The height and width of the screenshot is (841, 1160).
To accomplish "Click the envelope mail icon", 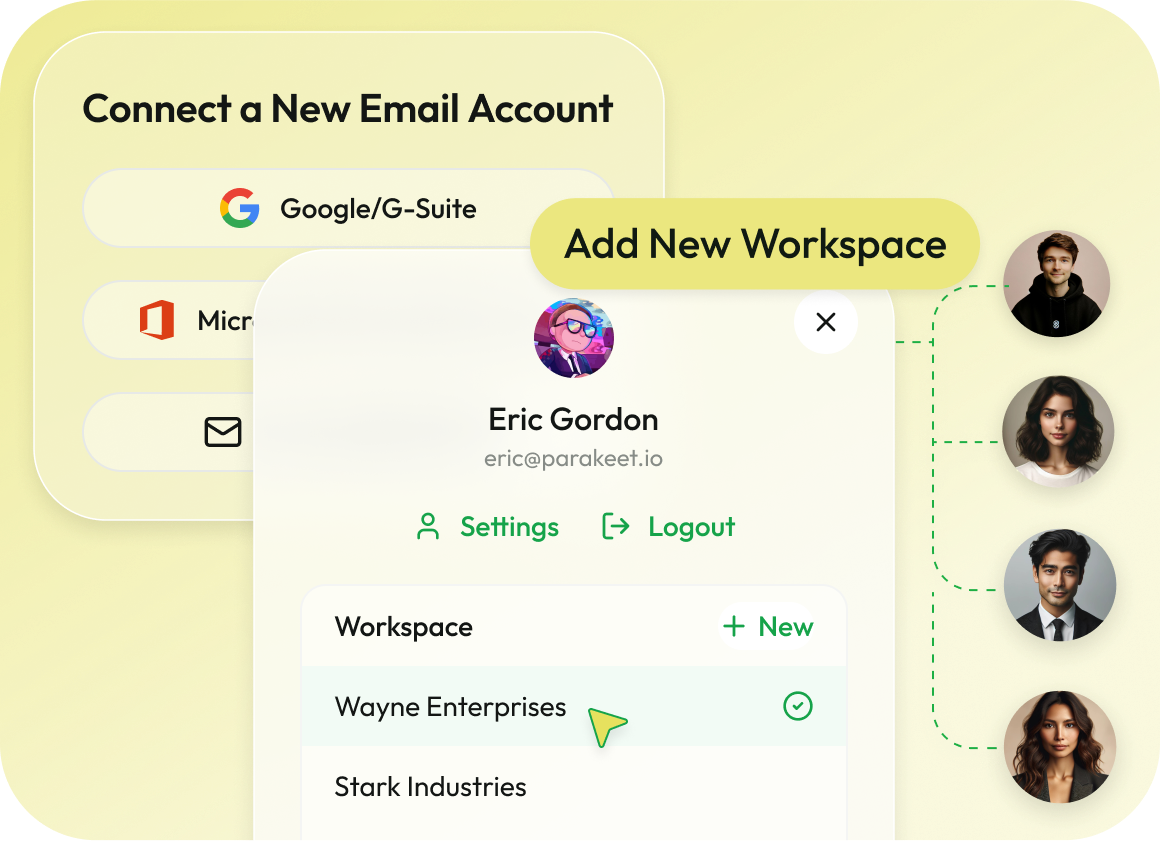I will click(x=223, y=432).
